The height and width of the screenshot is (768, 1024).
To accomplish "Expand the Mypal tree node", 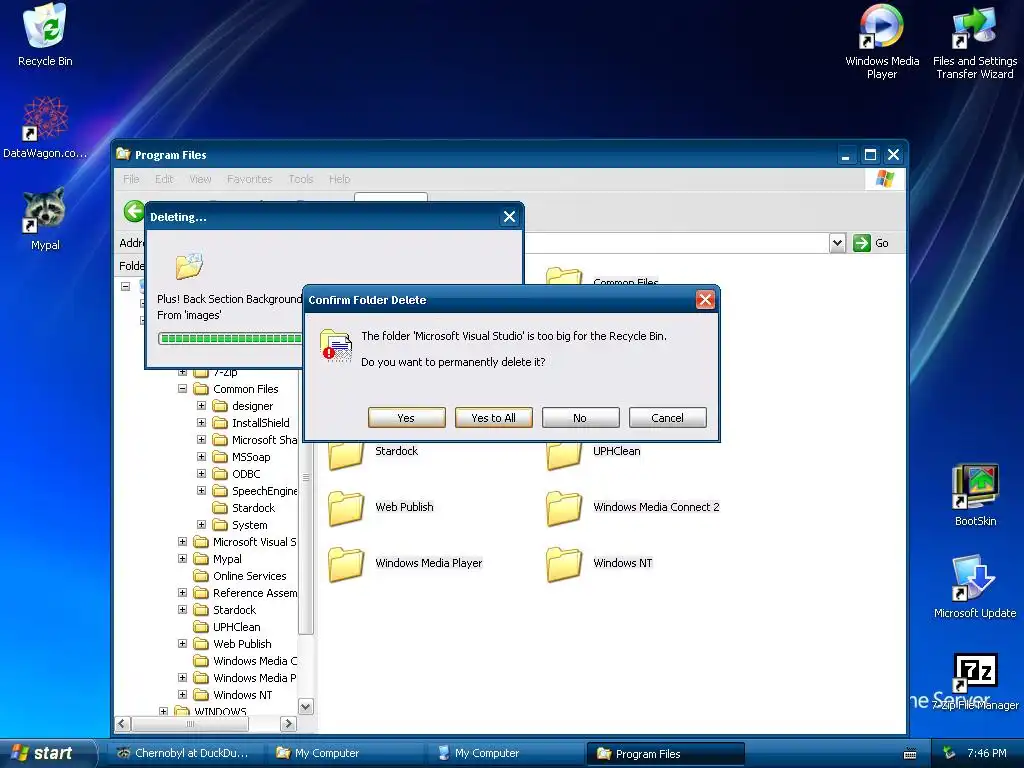I will point(182,558).
